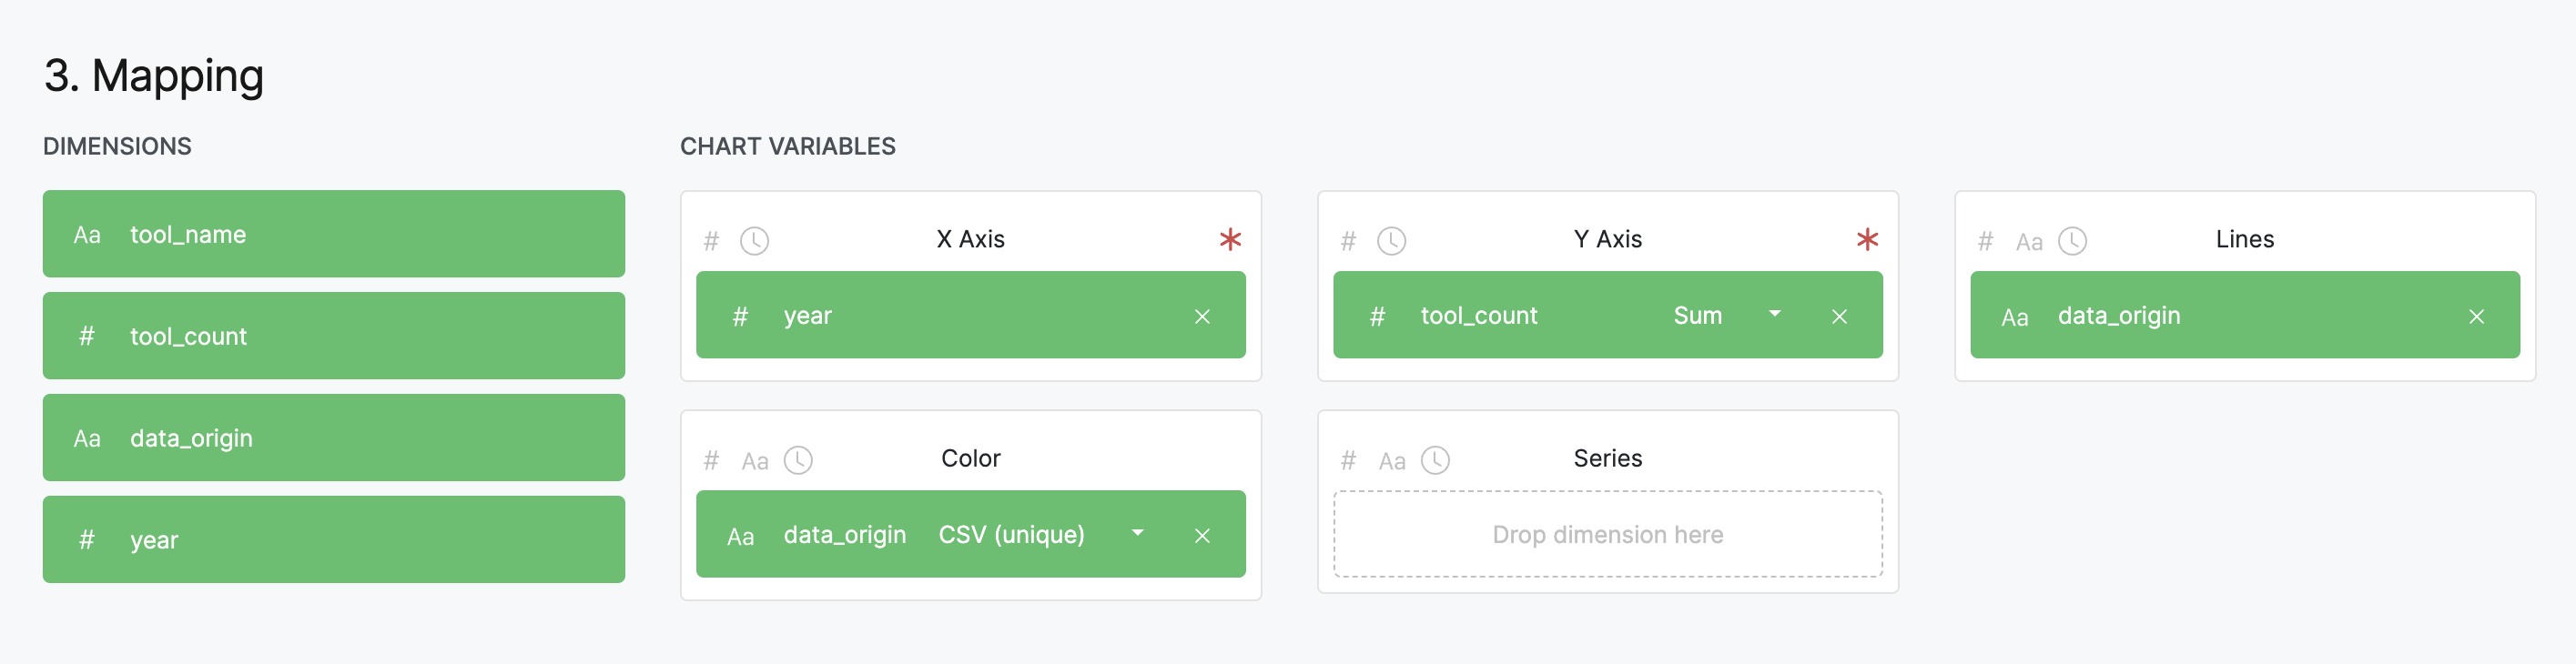Screen dimensions: 2576x664
Task: Click the text type icon in Lines header
Action: [2028, 242]
